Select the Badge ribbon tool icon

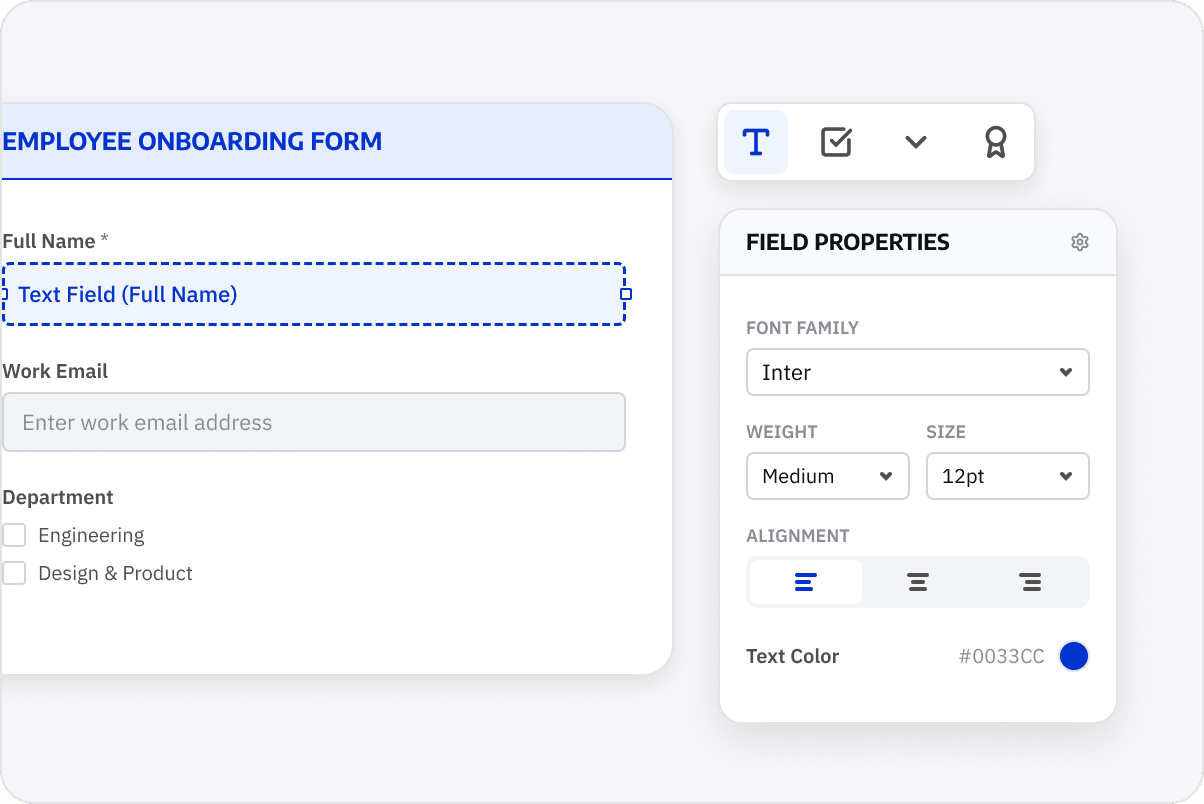[995, 142]
